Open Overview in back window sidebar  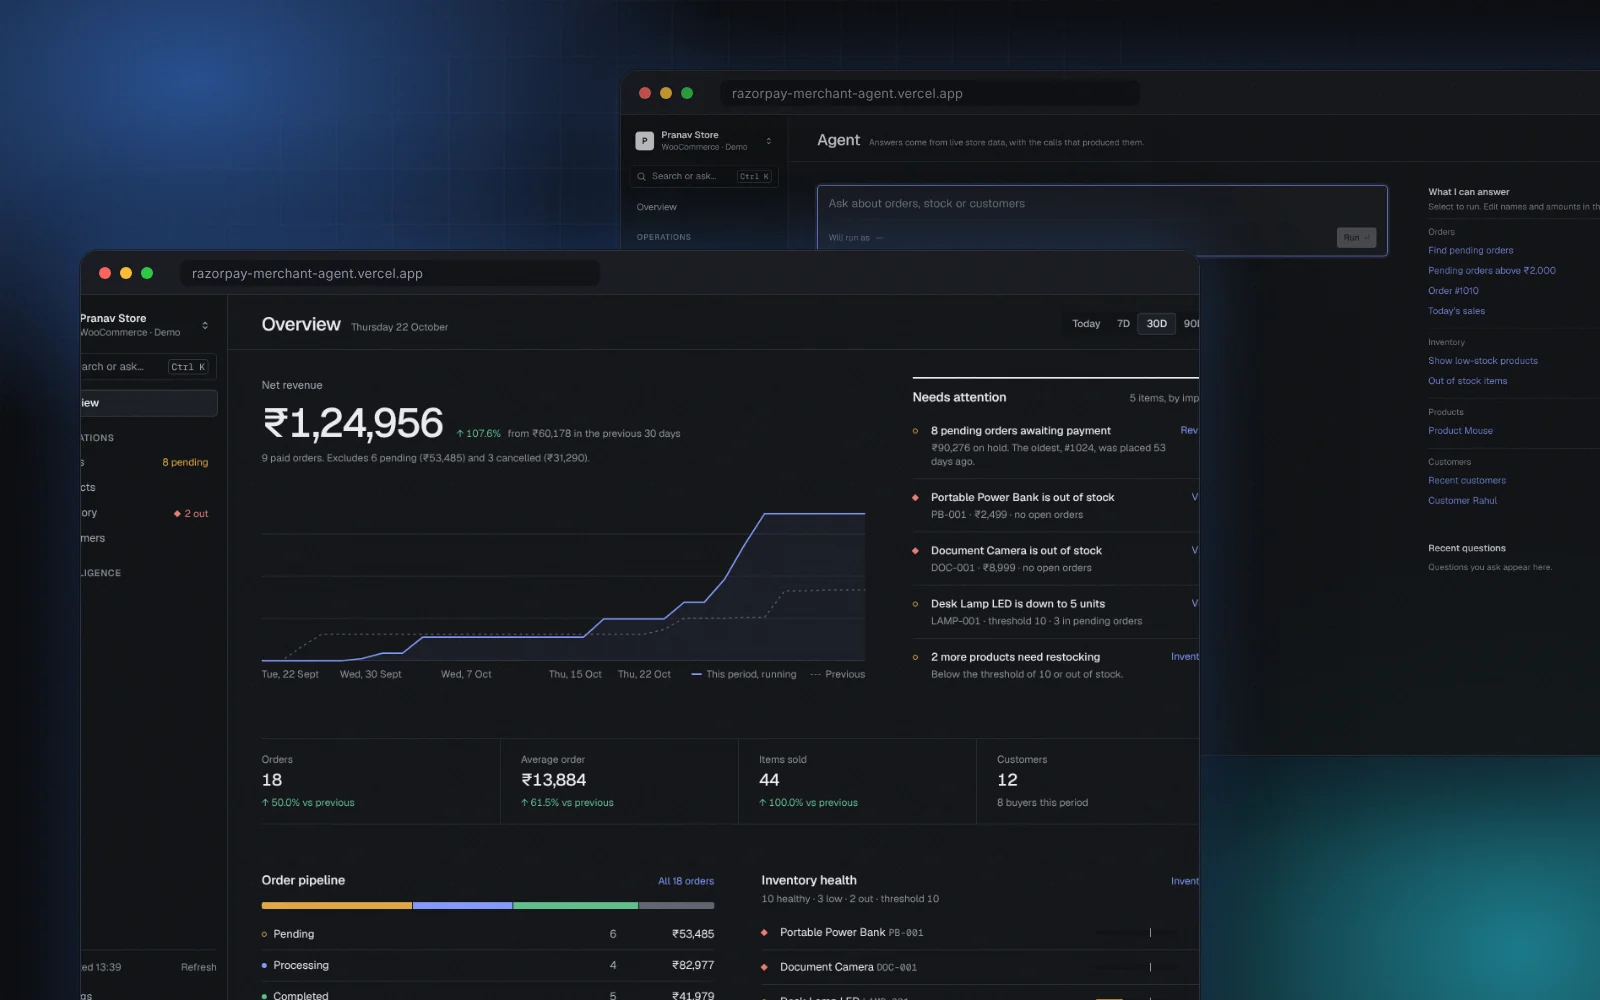pyautogui.click(x=656, y=207)
